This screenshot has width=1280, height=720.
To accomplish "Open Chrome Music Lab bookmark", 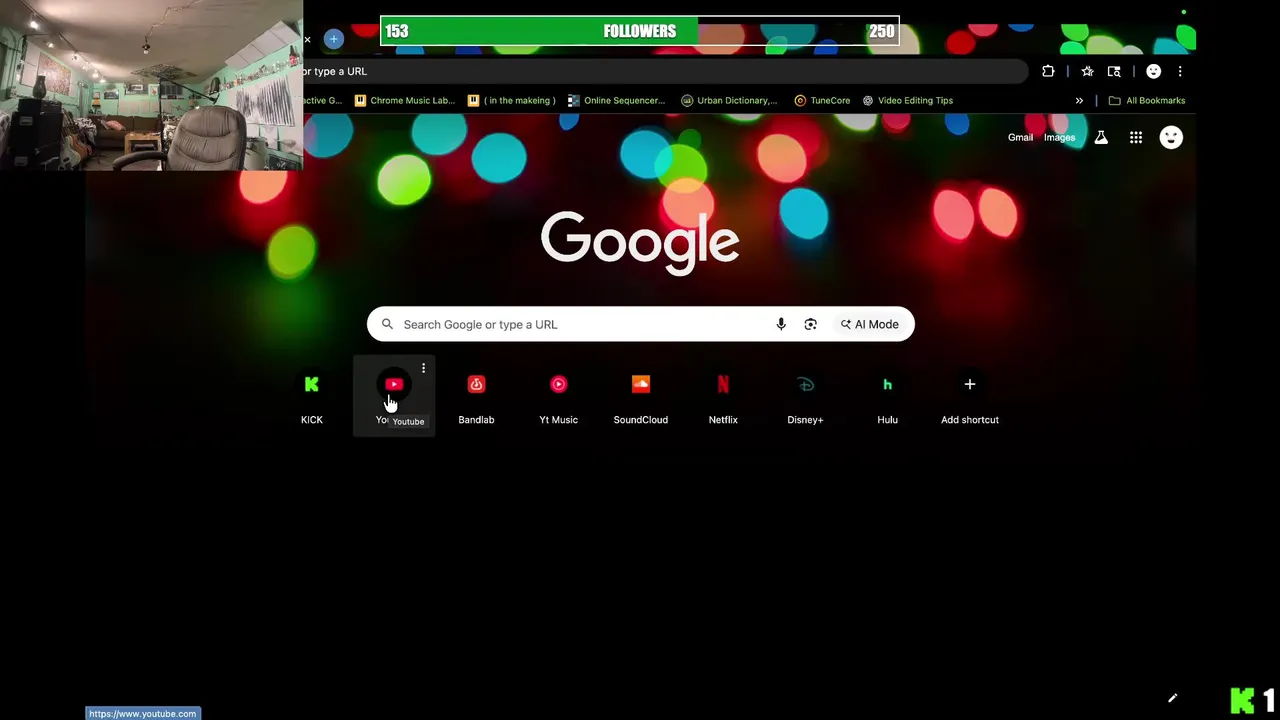I will (405, 100).
